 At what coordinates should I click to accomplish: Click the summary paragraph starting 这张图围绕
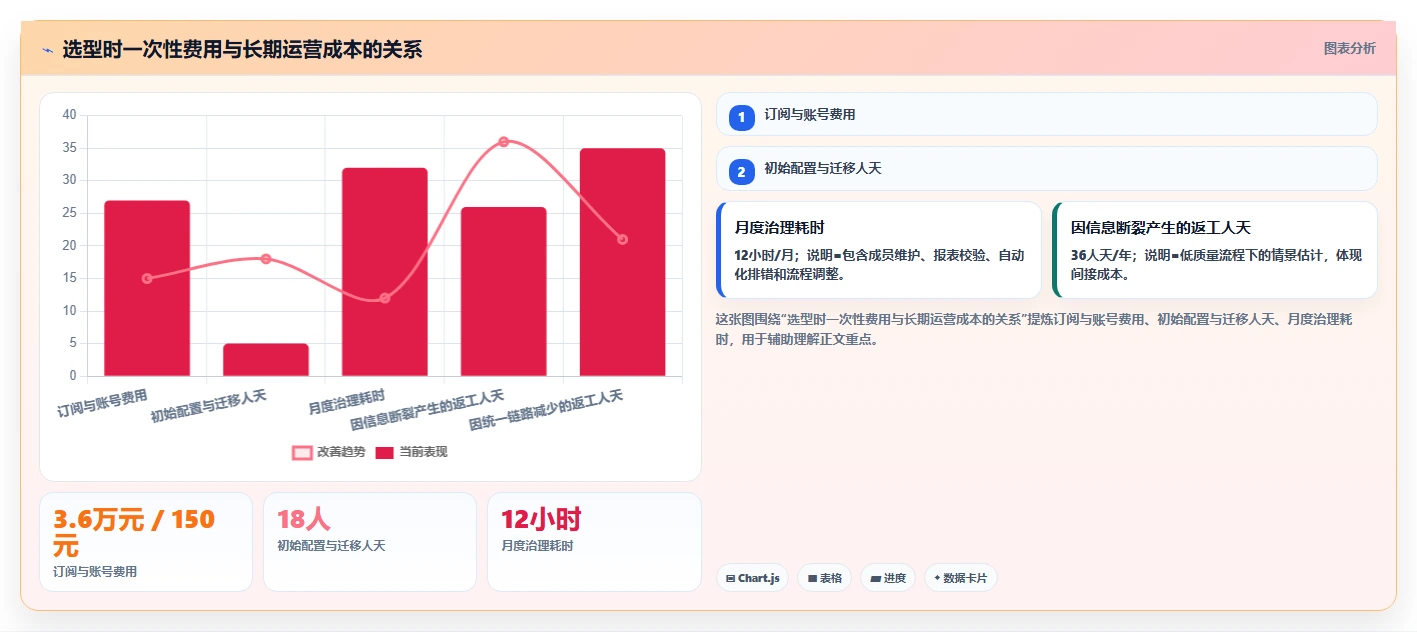1034,329
